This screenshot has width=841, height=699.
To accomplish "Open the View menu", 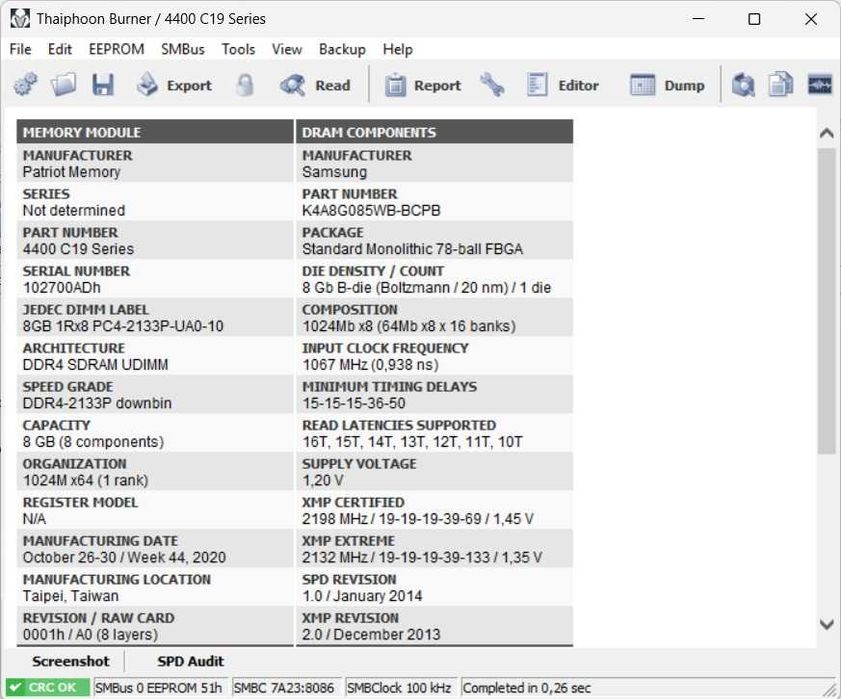I will [x=287, y=49].
